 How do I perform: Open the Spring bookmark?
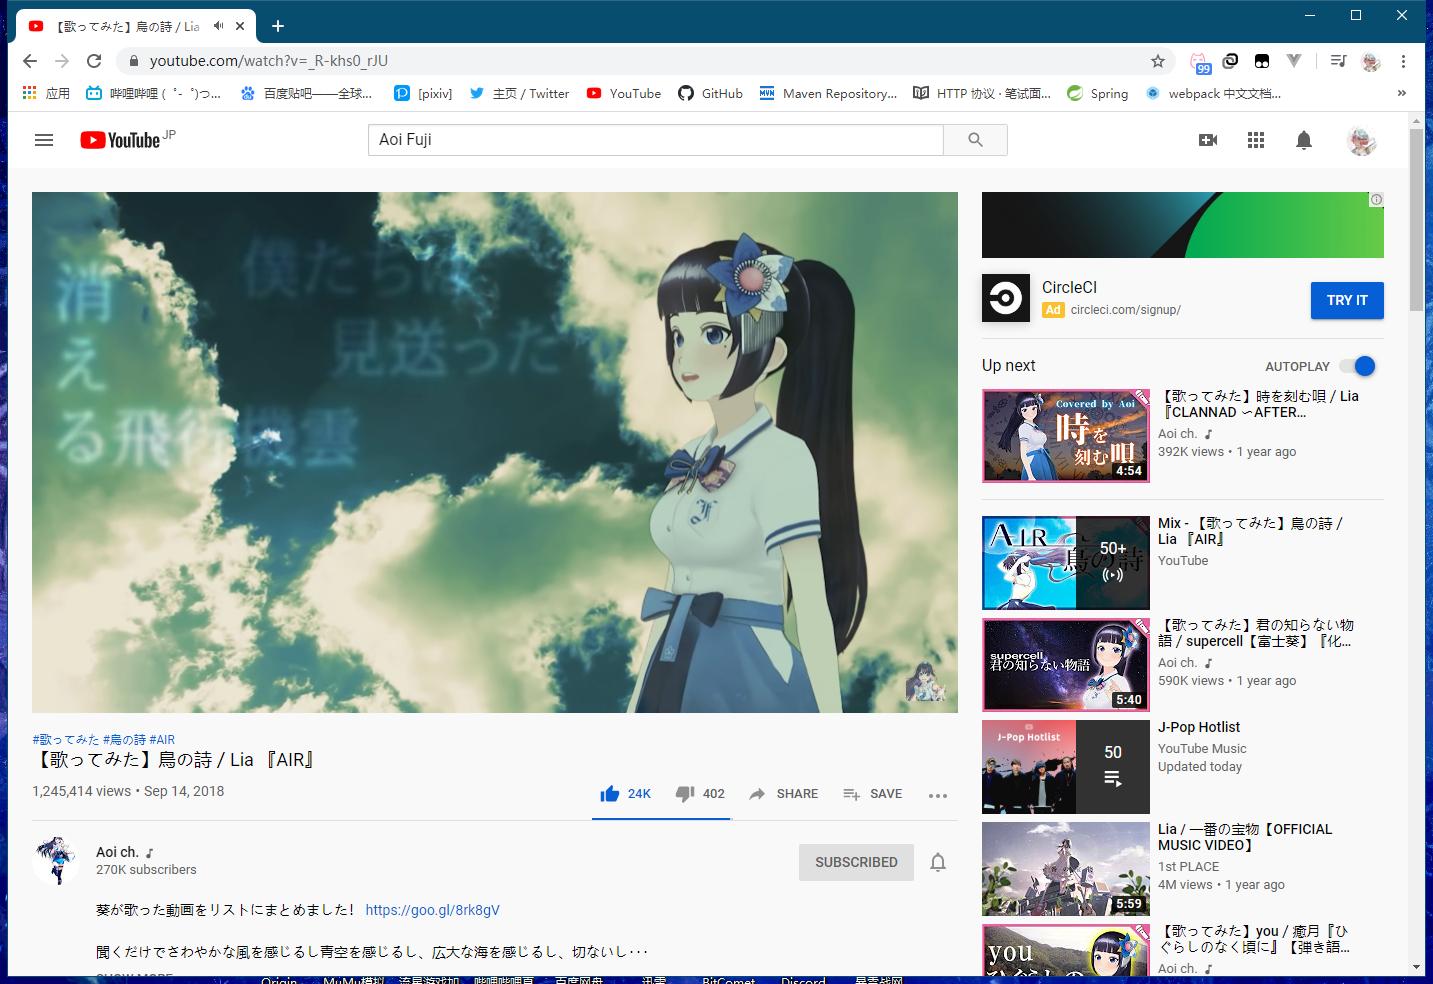1097,93
